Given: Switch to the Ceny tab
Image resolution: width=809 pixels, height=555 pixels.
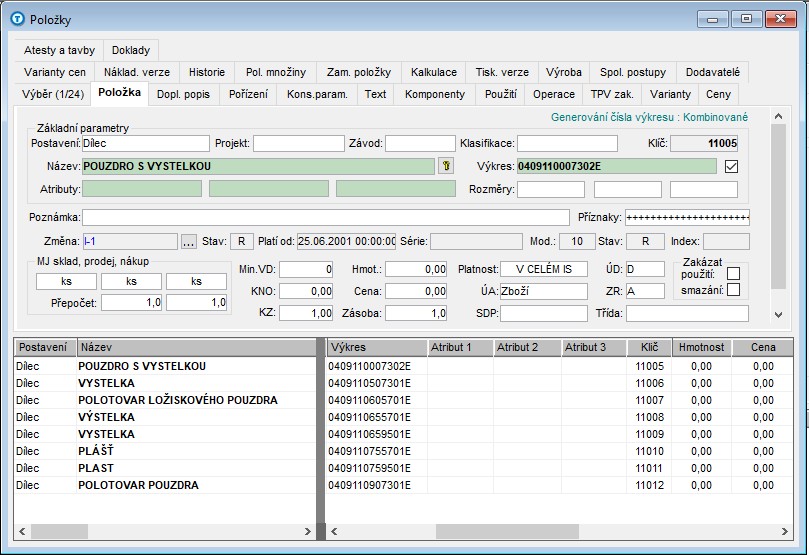Looking at the screenshot, I should point(719,94).
